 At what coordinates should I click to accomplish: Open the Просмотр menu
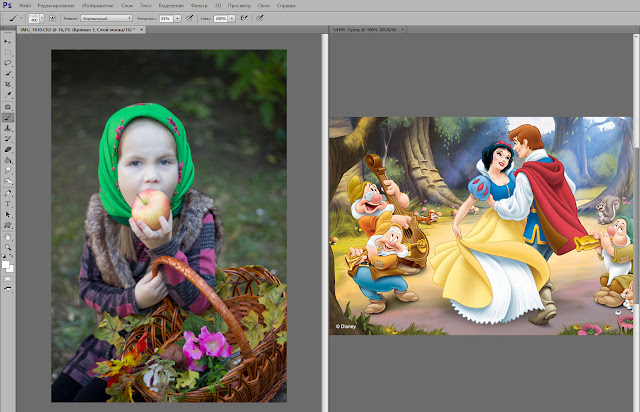click(x=239, y=6)
